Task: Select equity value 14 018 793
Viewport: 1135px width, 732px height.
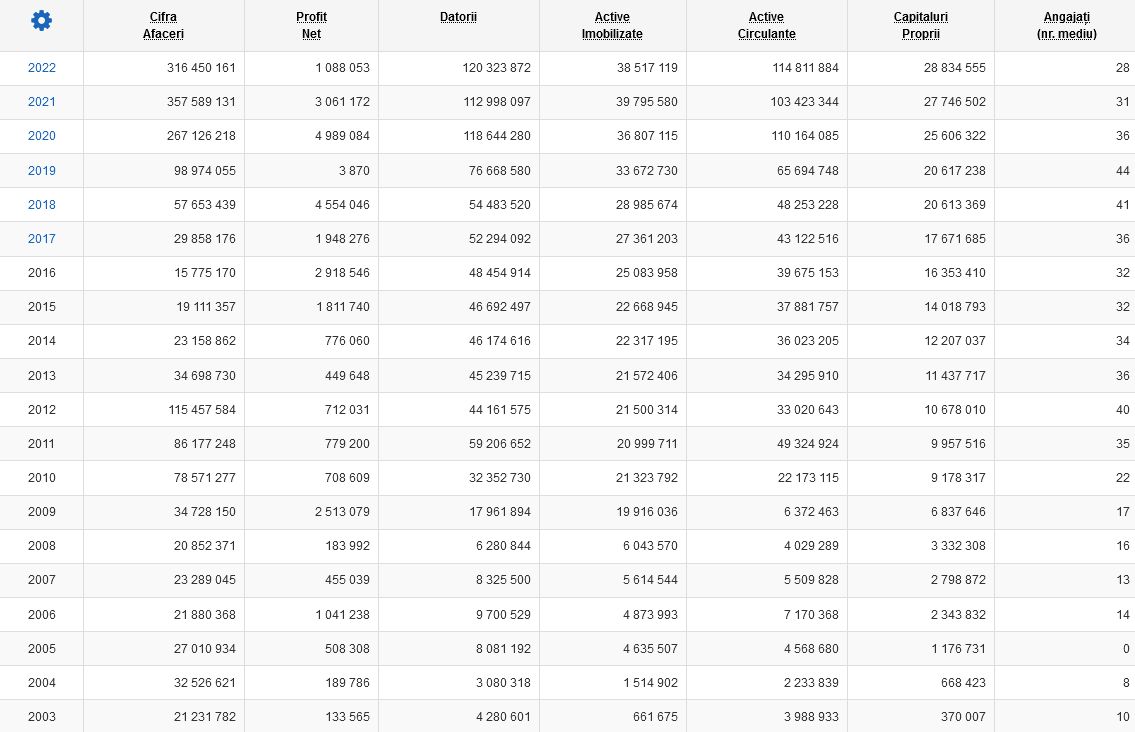Action: (x=955, y=307)
